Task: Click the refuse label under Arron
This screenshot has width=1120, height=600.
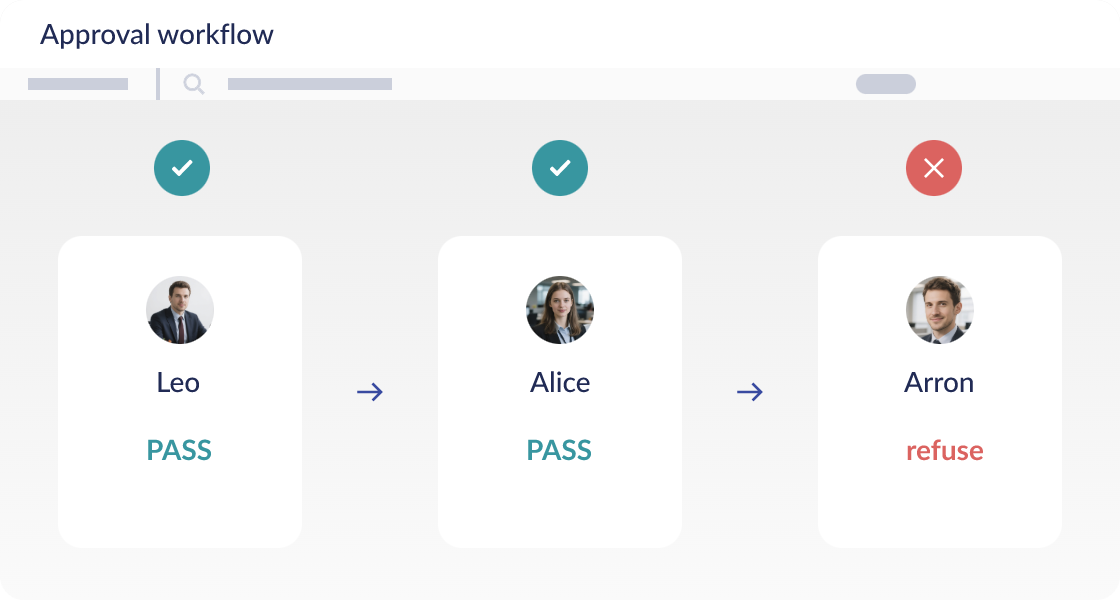Action: pyautogui.click(x=944, y=451)
